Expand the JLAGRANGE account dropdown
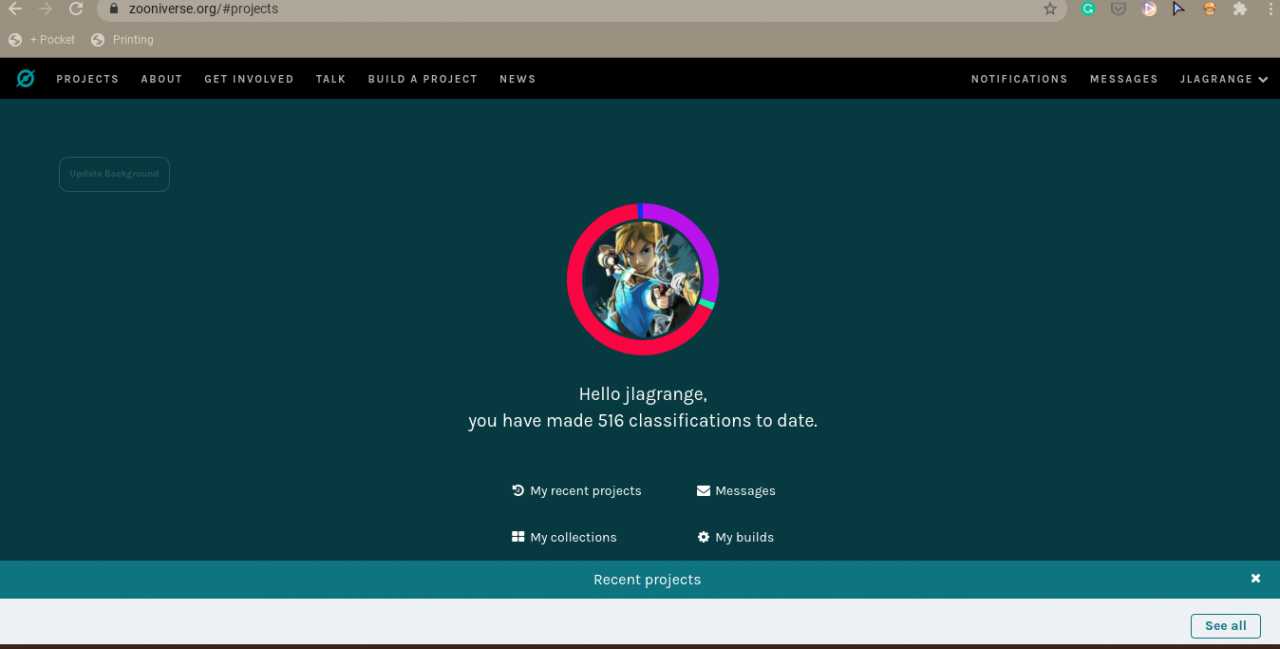The height and width of the screenshot is (649, 1280). [1223, 79]
